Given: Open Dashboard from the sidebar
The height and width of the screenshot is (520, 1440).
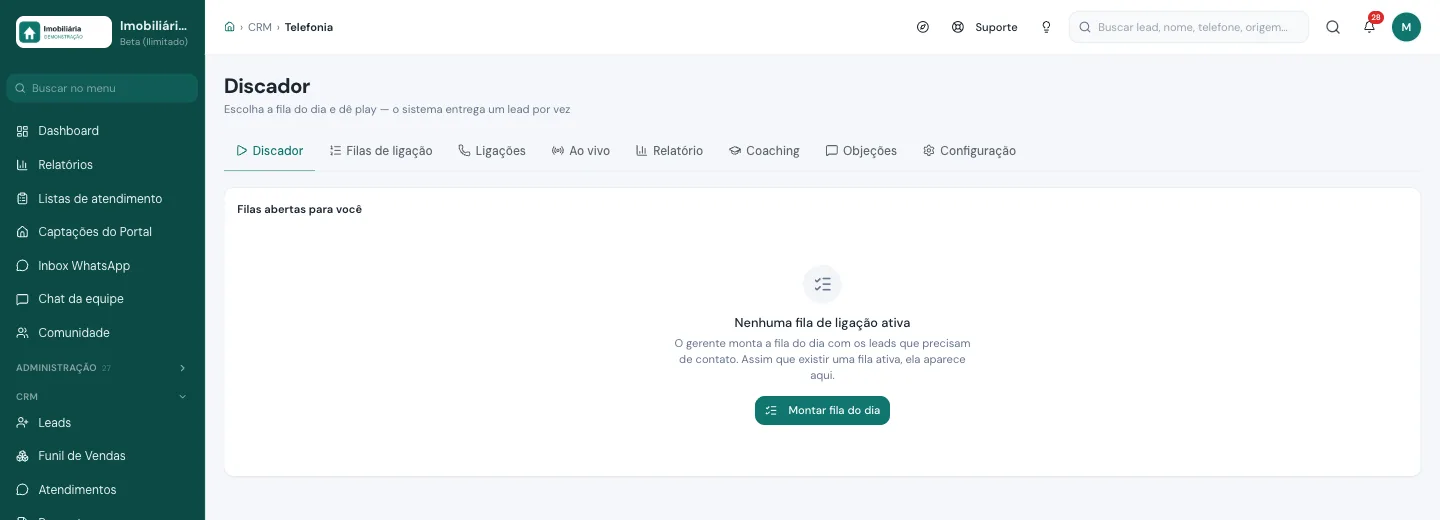Looking at the screenshot, I should click(x=102, y=131).
